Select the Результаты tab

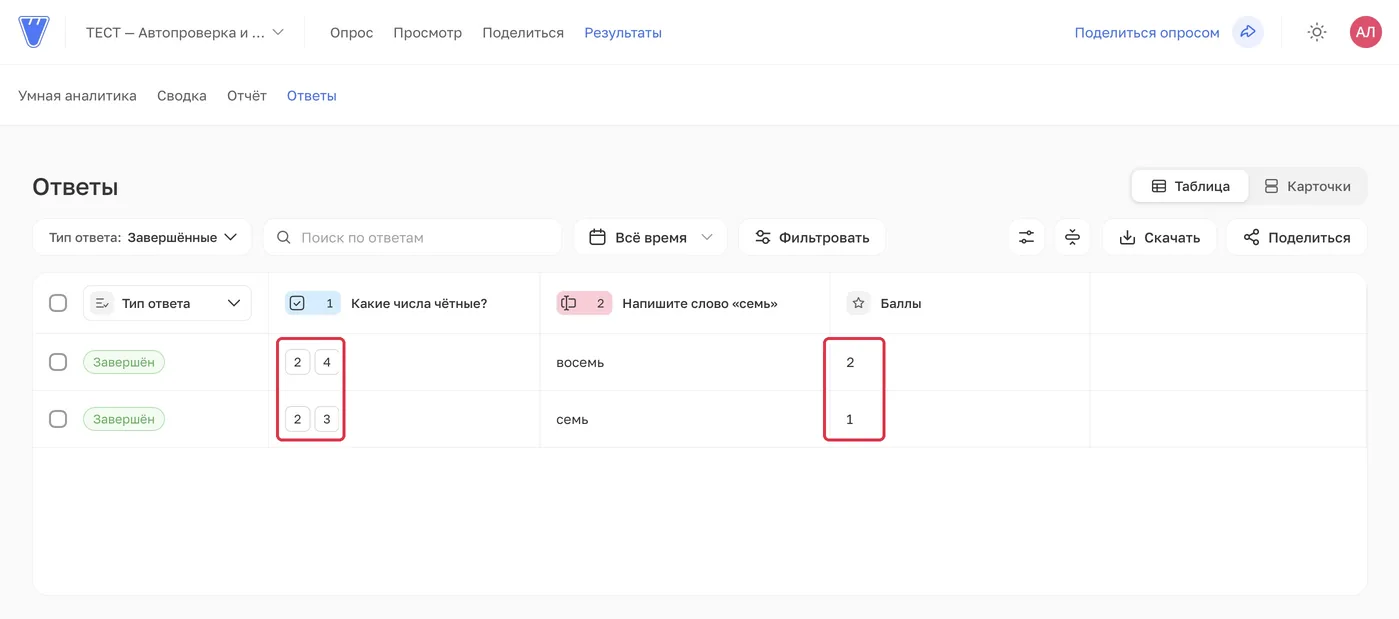click(x=623, y=32)
